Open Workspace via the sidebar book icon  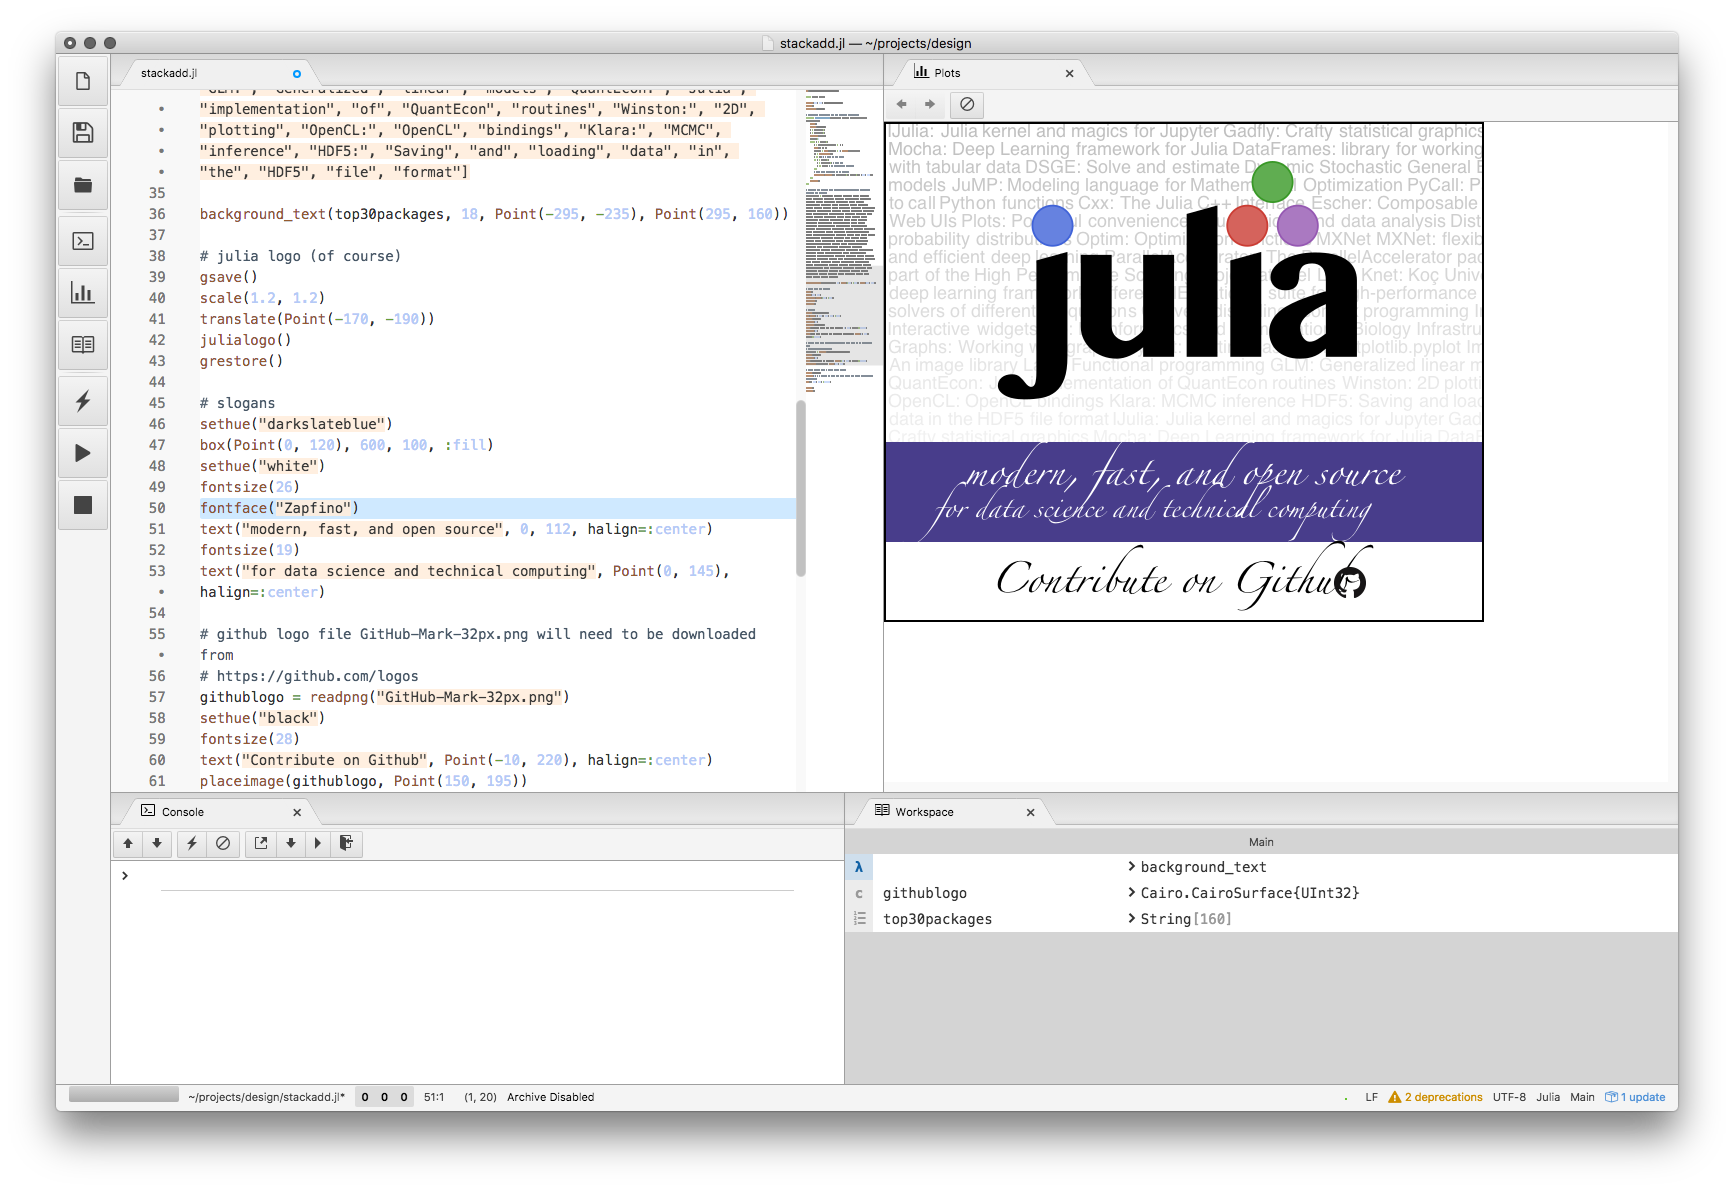(x=83, y=345)
